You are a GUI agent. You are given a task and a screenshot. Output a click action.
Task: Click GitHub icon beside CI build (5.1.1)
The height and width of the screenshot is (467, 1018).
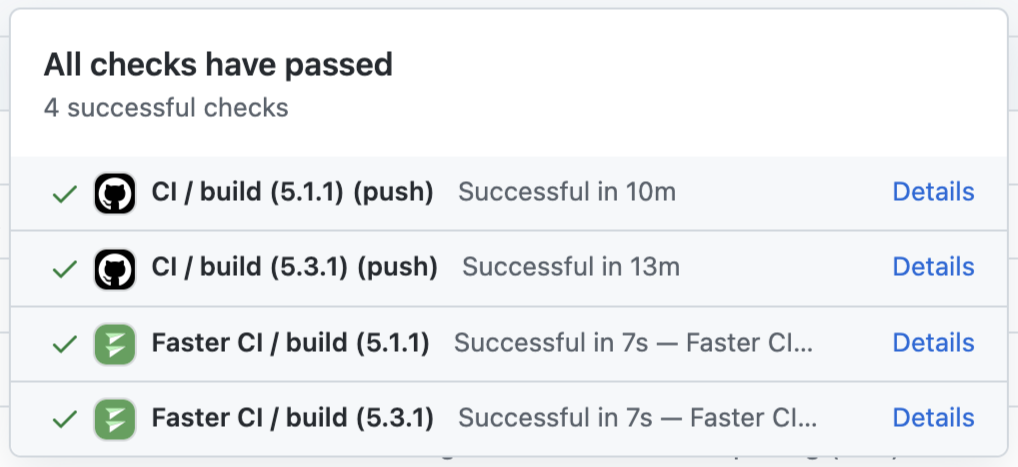pos(115,193)
